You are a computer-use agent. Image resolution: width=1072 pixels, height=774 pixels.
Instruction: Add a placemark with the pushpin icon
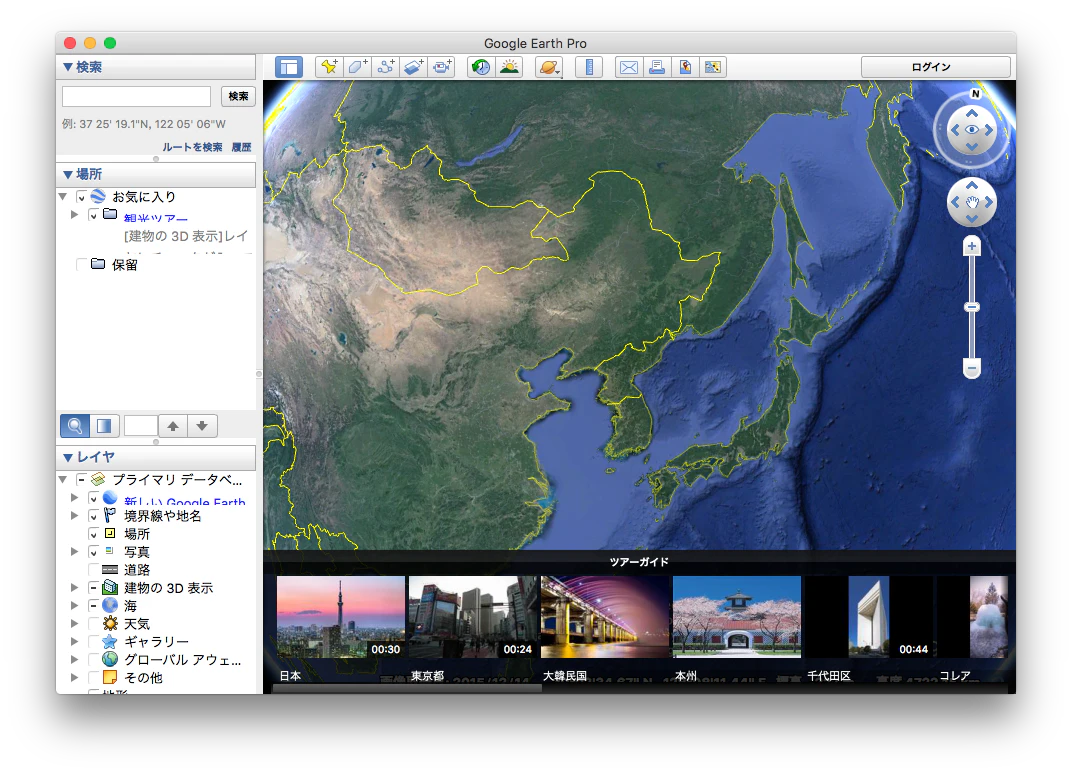[x=329, y=67]
